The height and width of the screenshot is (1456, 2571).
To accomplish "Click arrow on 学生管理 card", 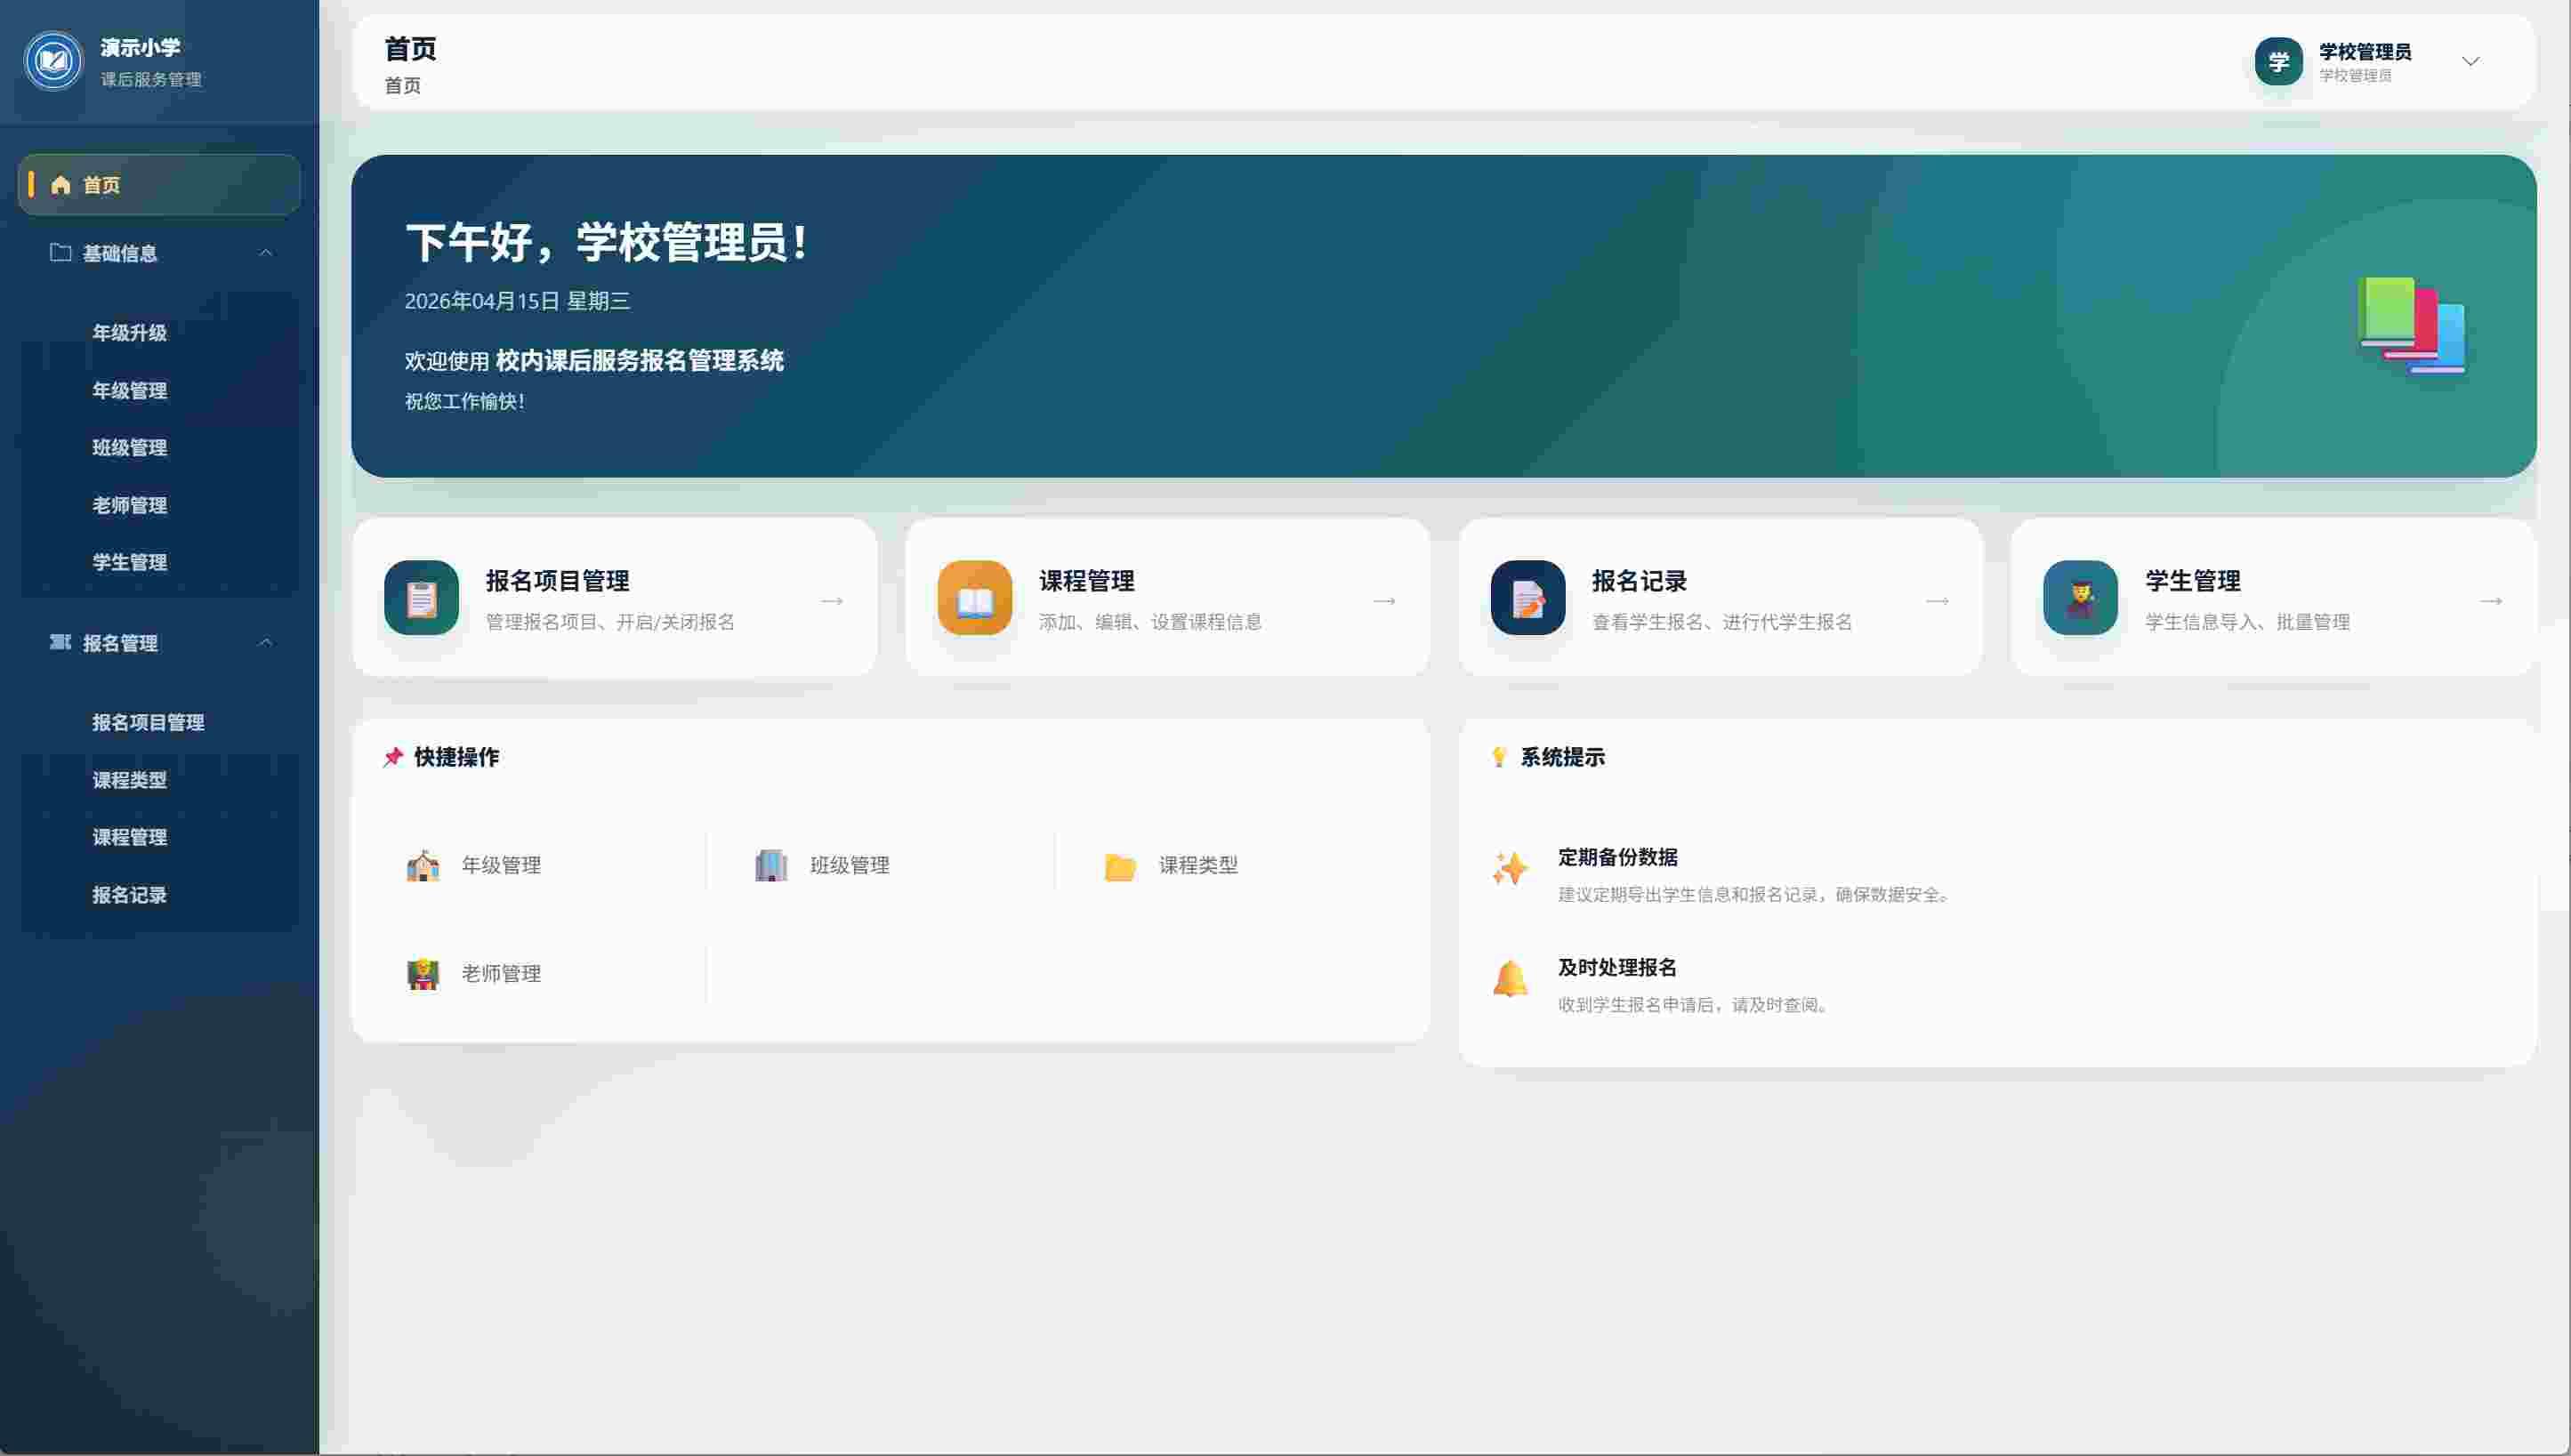I will click(2491, 601).
